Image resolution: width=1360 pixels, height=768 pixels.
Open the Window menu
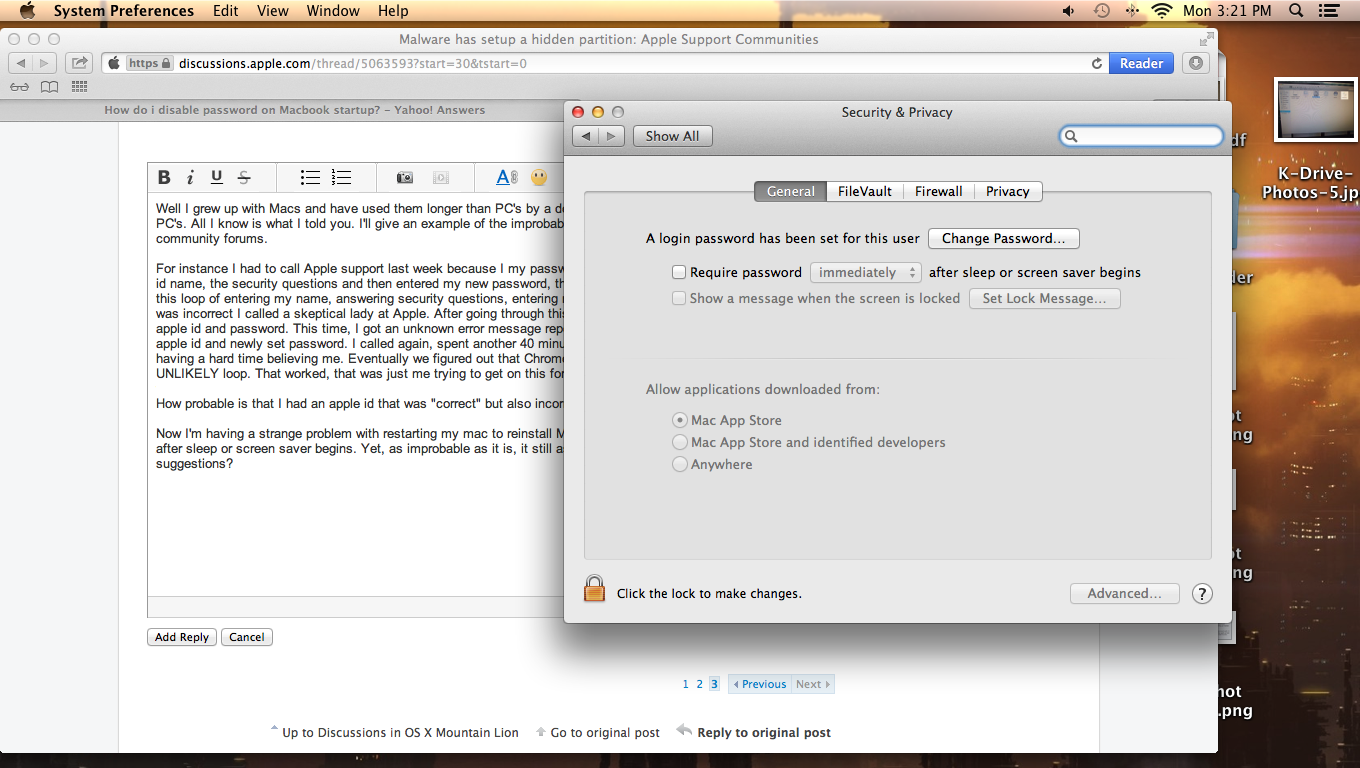333,11
